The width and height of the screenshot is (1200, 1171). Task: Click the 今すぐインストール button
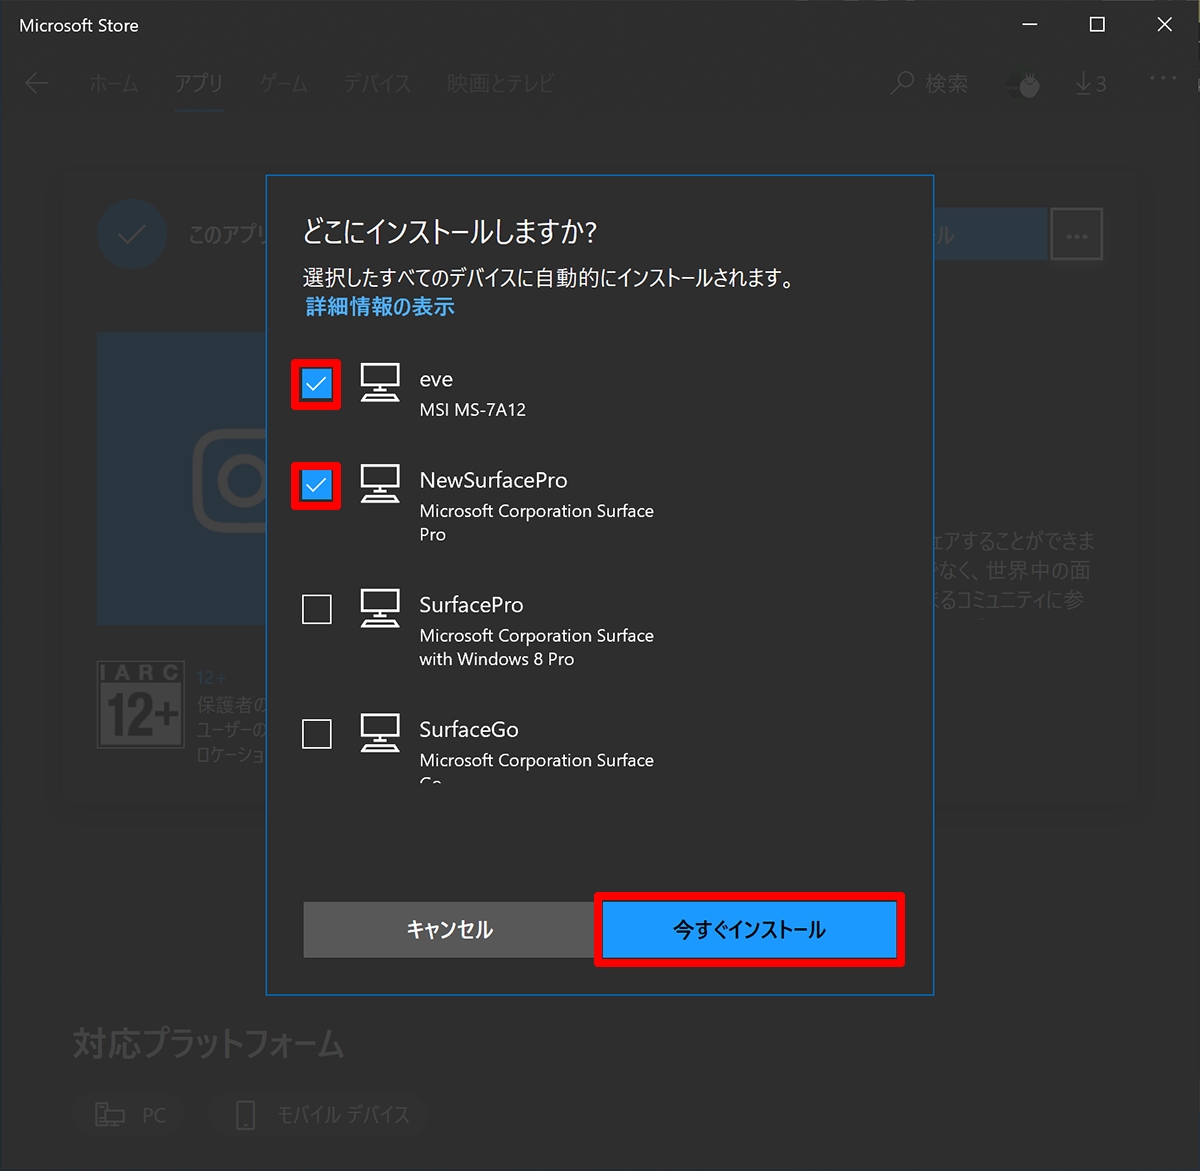click(x=750, y=930)
